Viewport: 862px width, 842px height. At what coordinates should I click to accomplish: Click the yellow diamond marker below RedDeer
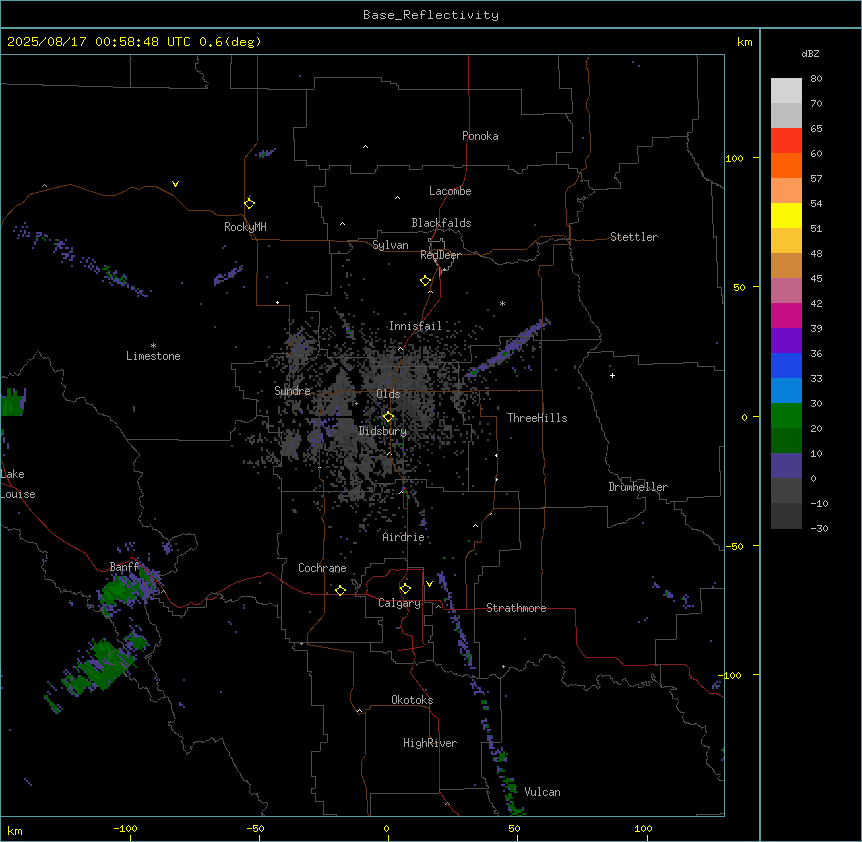click(426, 281)
